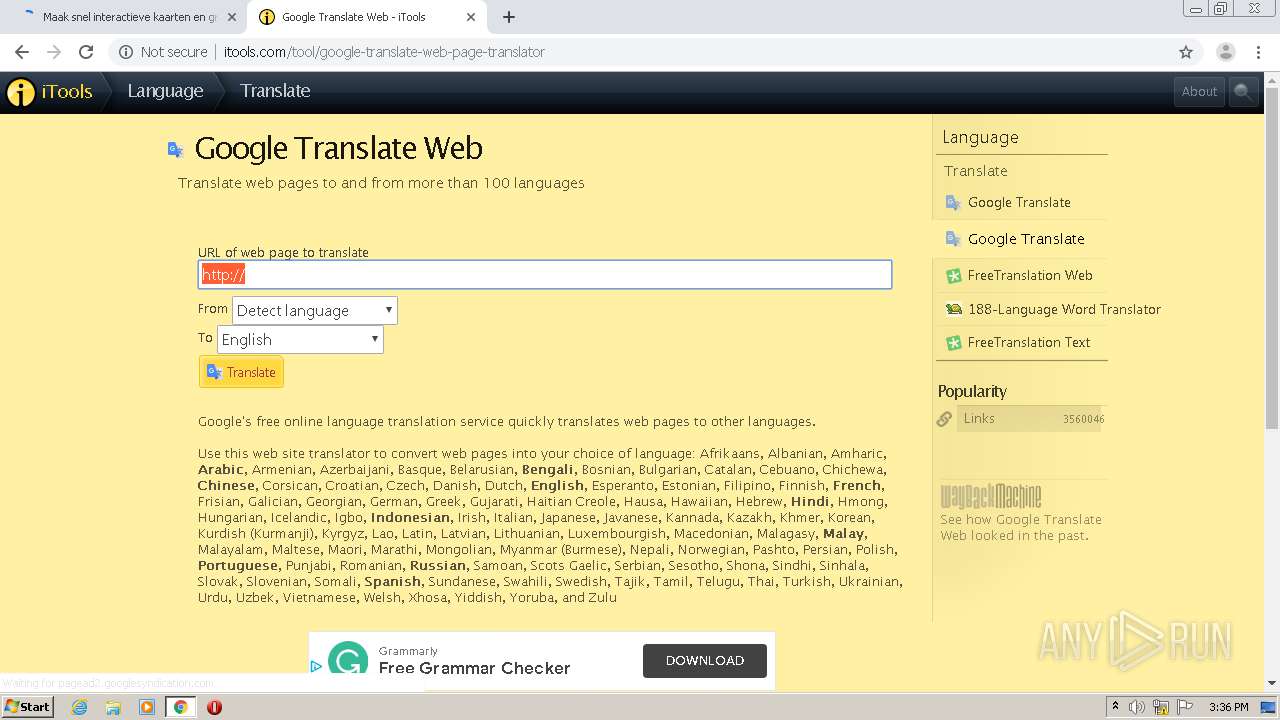Click the URL of web page input field
The width and height of the screenshot is (1280, 720).
point(545,274)
